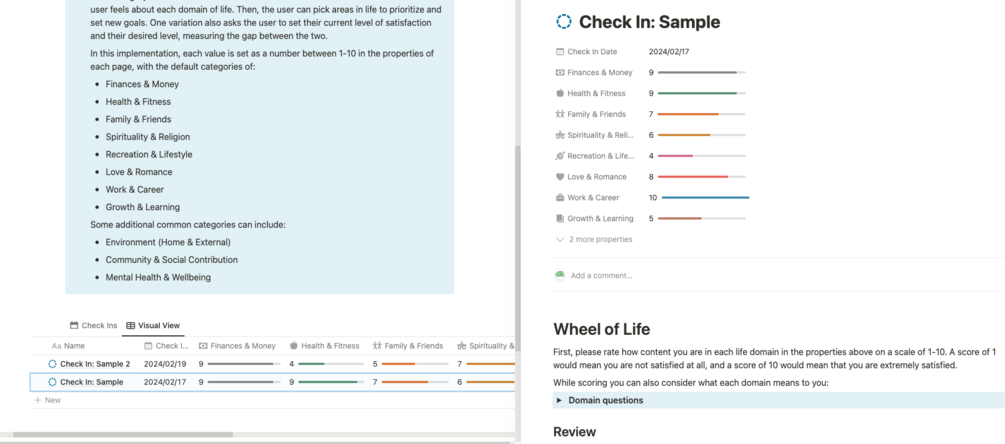Click the Add a comment field
The height and width of the screenshot is (444, 1005).
(601, 276)
